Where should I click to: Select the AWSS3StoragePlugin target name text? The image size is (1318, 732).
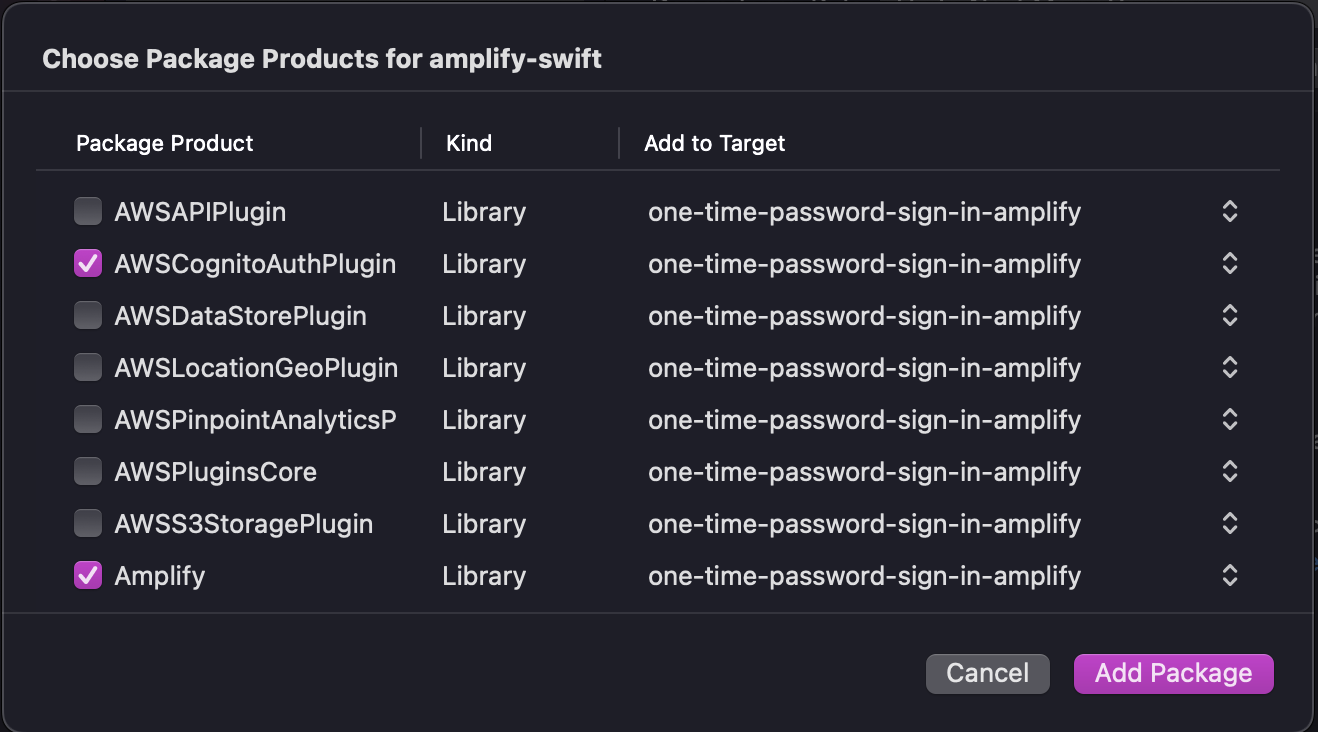[x=864, y=524]
